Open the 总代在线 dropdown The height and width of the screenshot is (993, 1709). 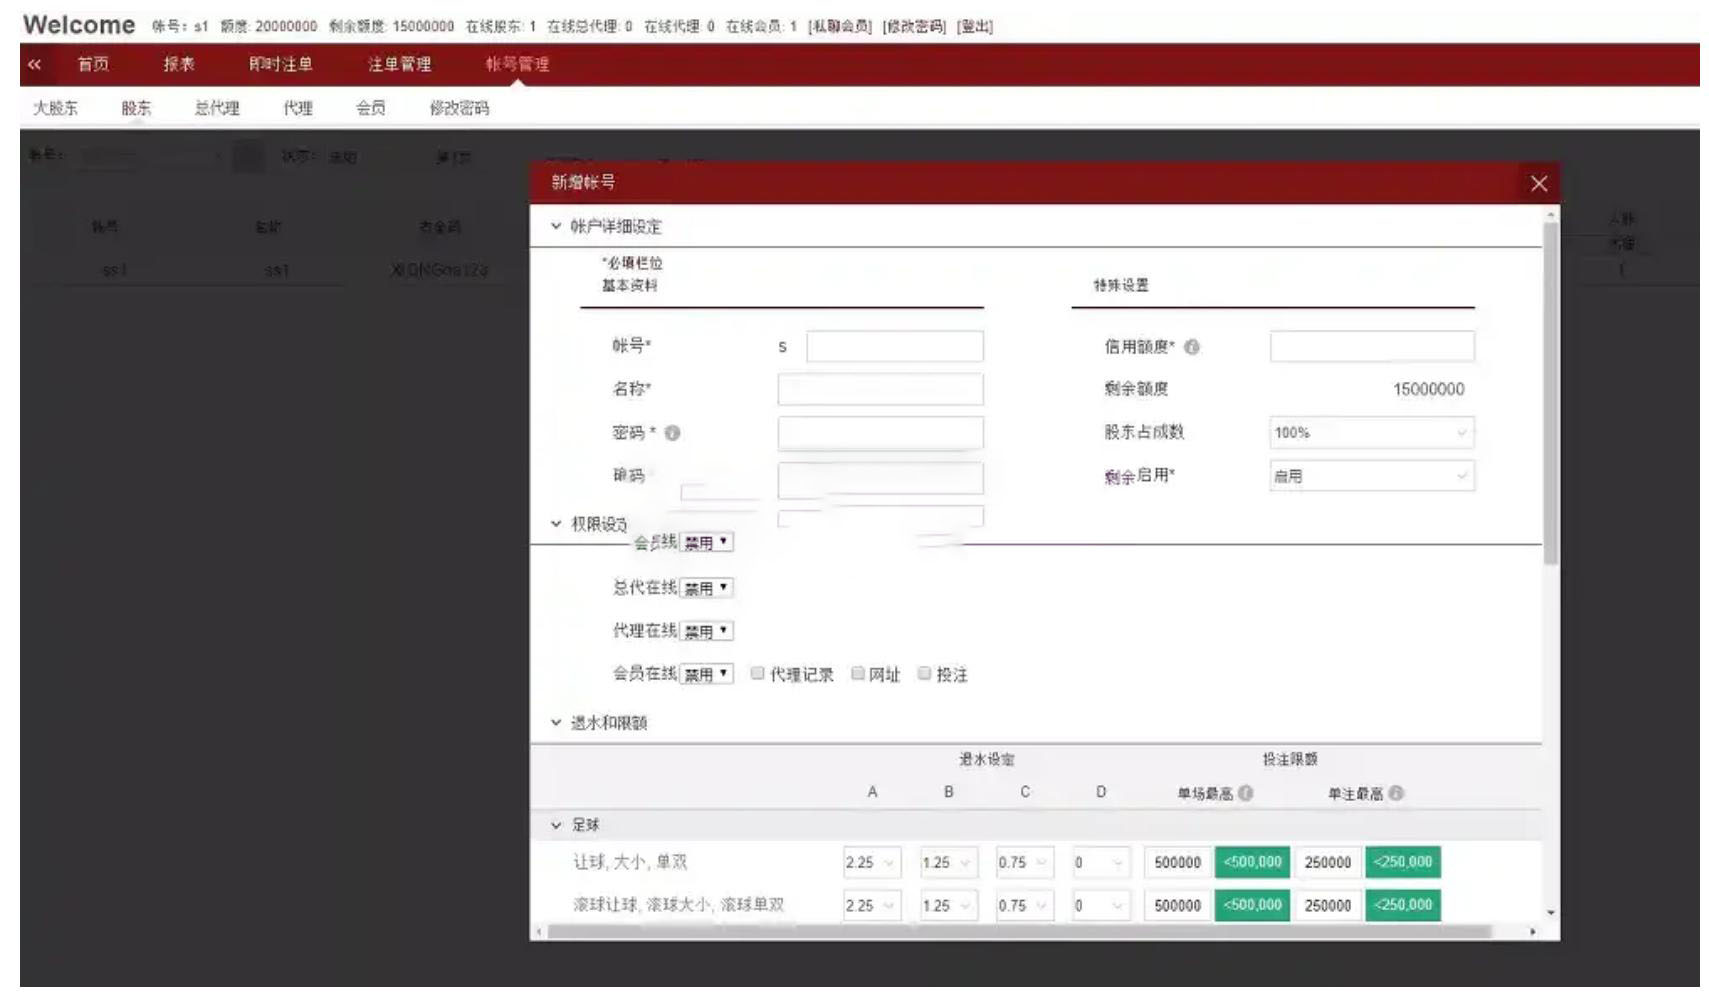tap(707, 588)
